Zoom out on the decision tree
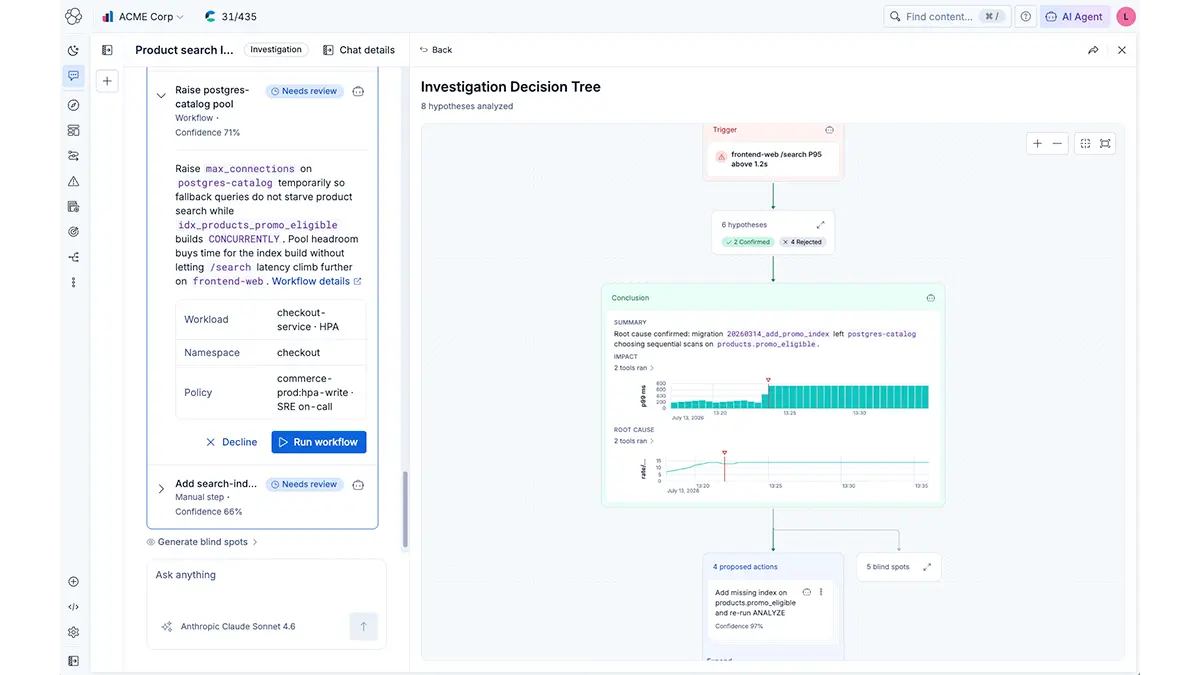The width and height of the screenshot is (1200, 675). [1057, 144]
